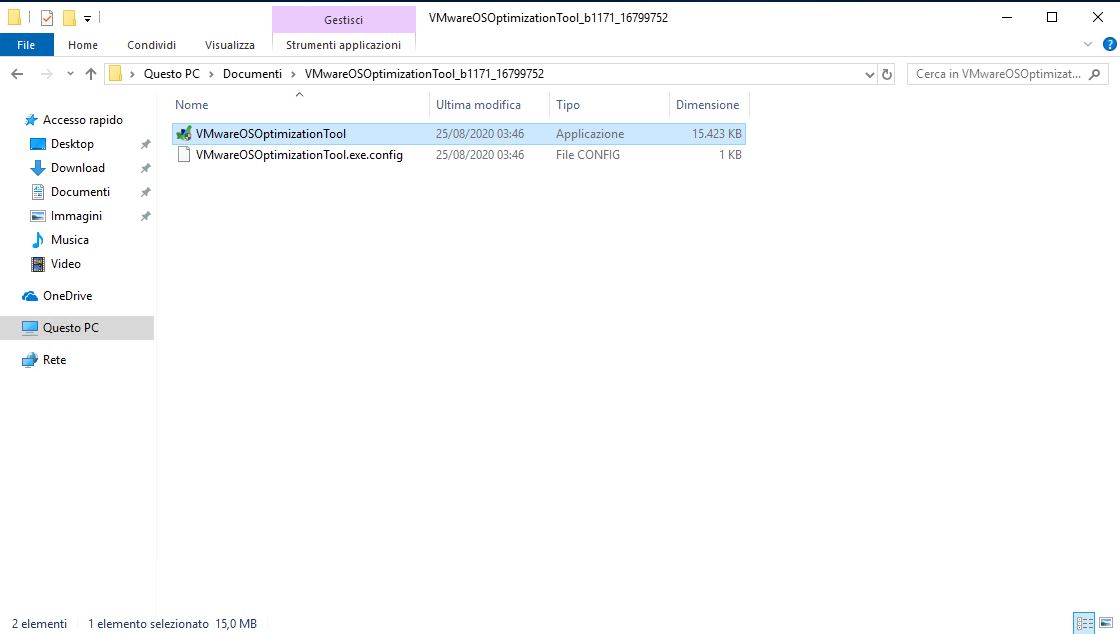Click the pin icon next to Immagini
The height and width of the screenshot is (634, 1120).
[x=146, y=216]
